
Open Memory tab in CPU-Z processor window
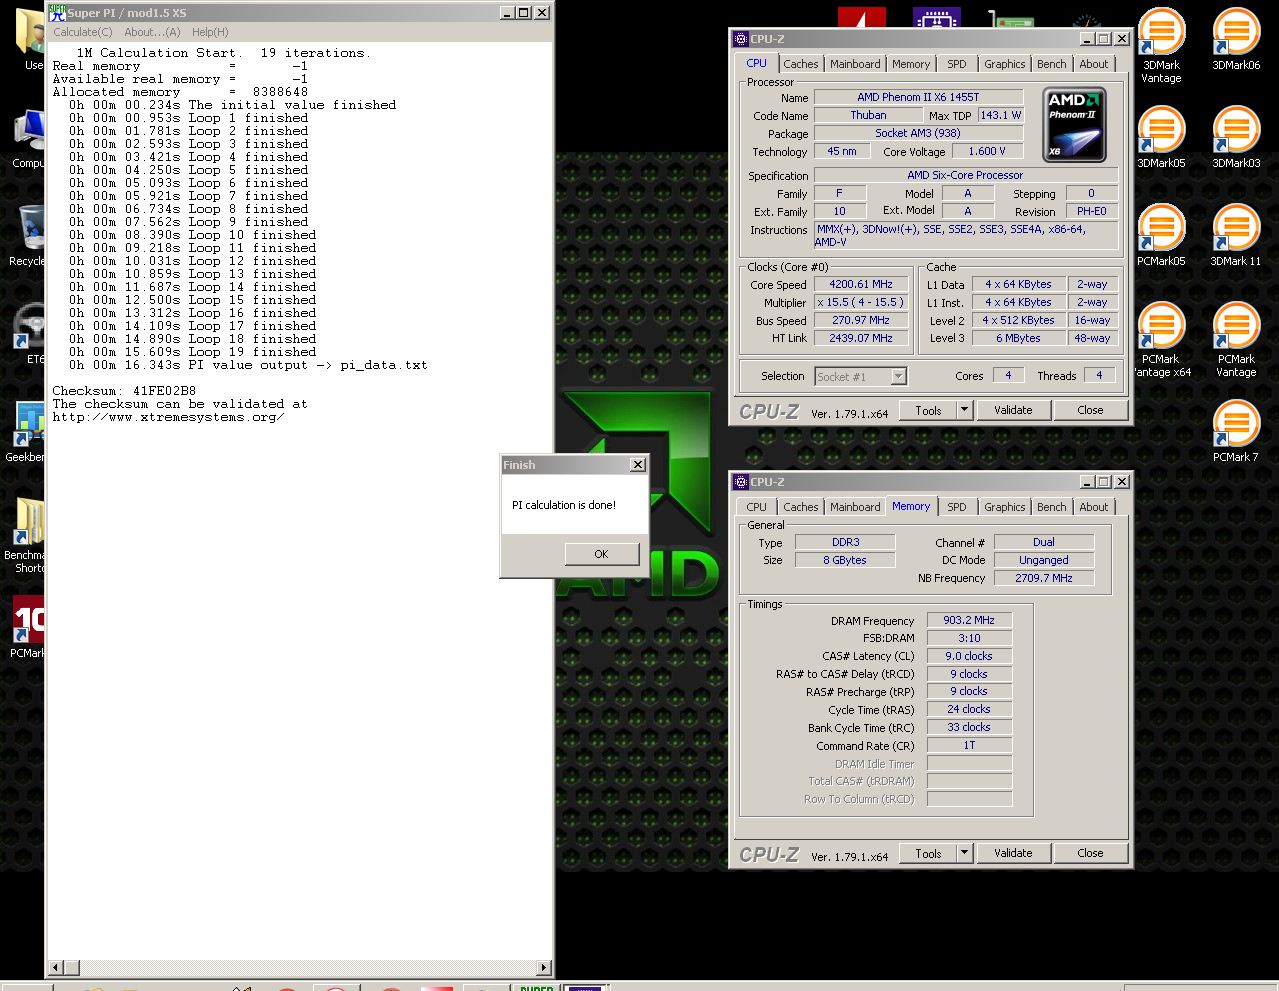pyautogui.click(x=911, y=64)
